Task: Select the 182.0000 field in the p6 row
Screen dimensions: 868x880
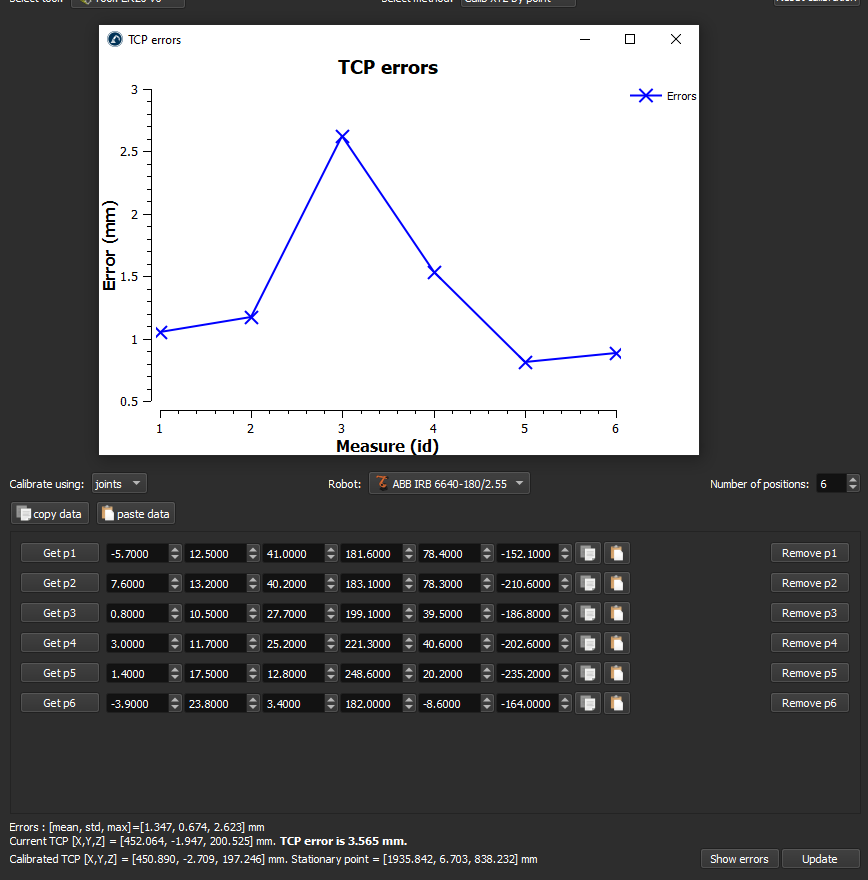Action: click(x=370, y=703)
